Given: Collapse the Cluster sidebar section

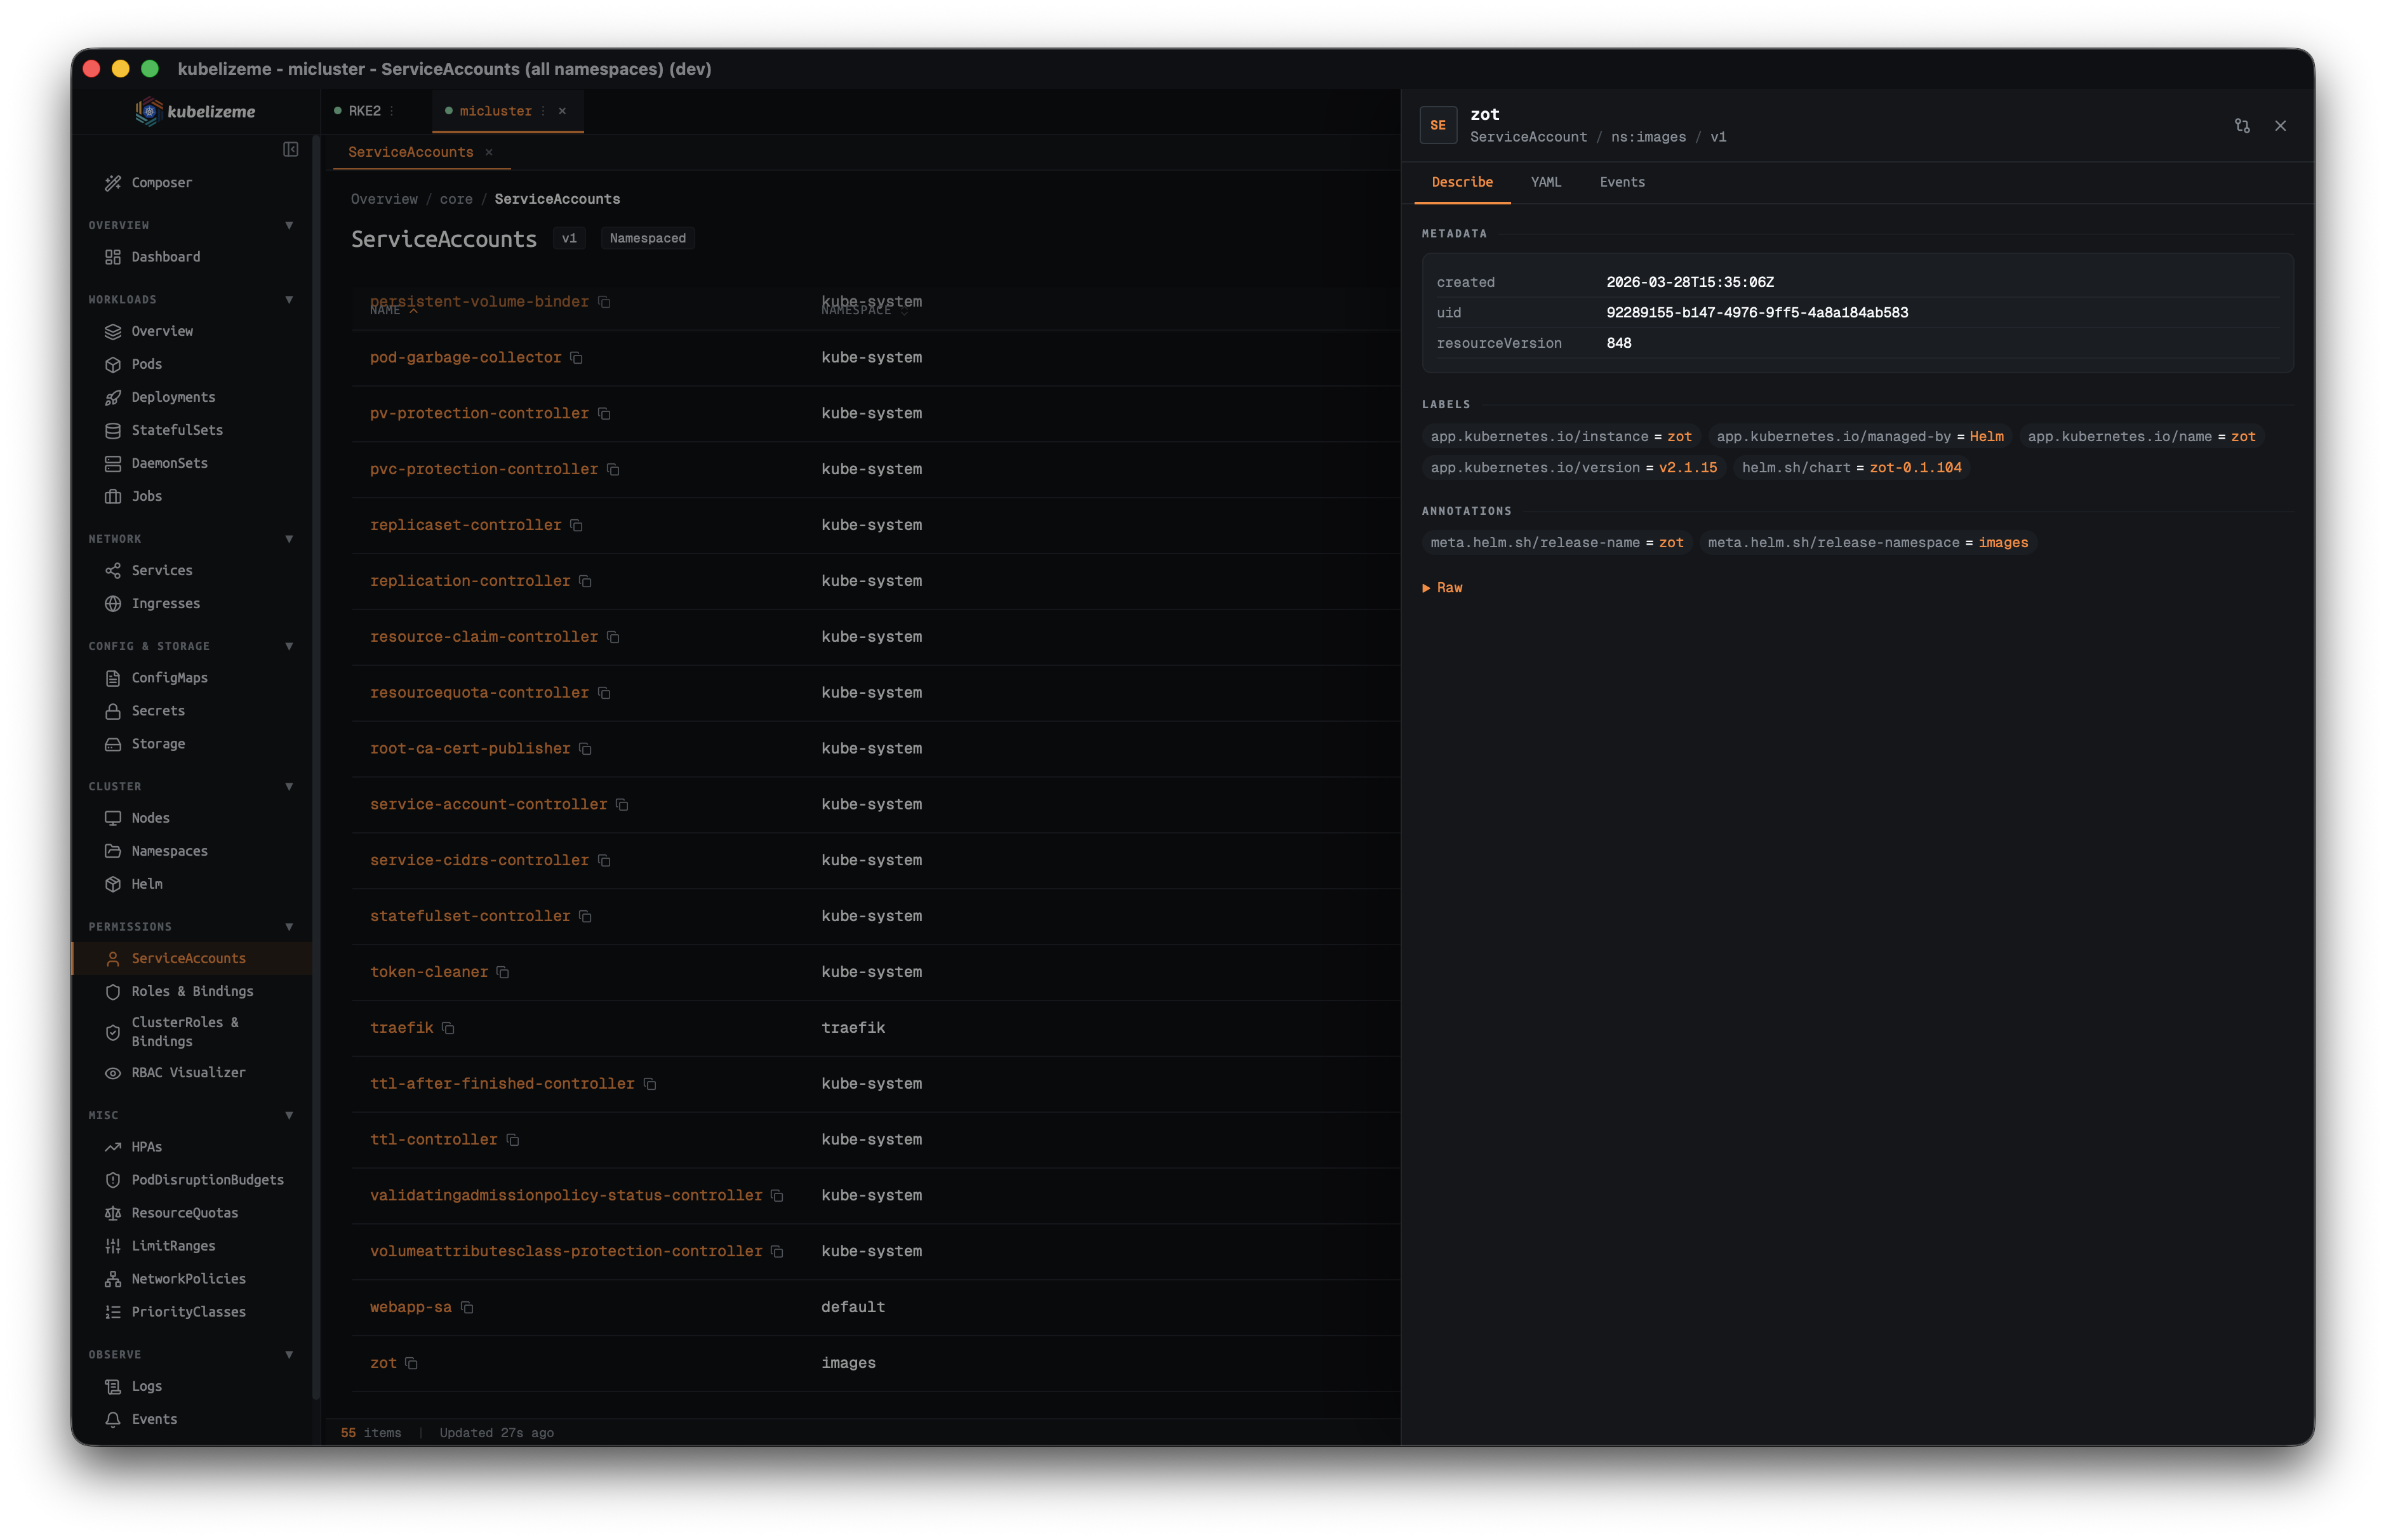Looking at the screenshot, I should 289,786.
